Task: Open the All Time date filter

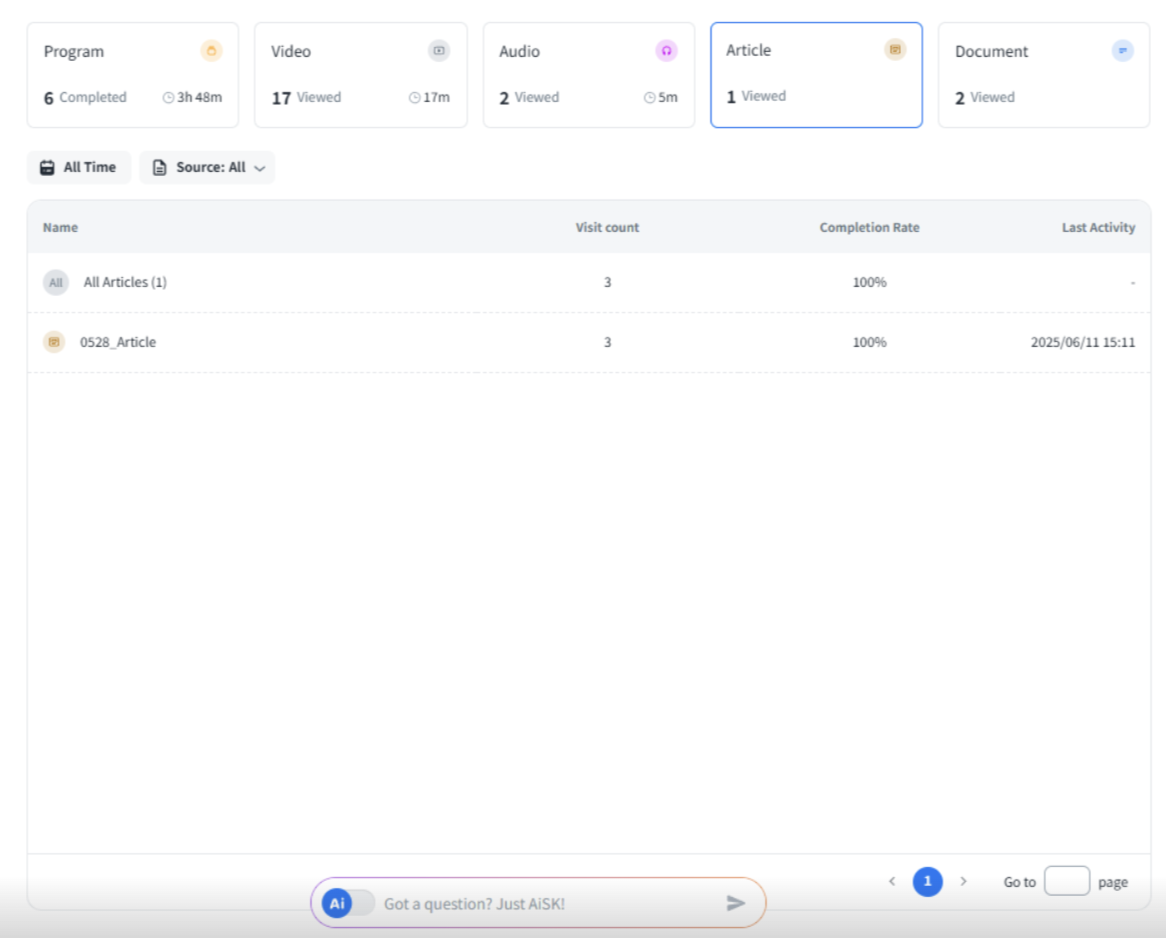Action: coord(79,168)
